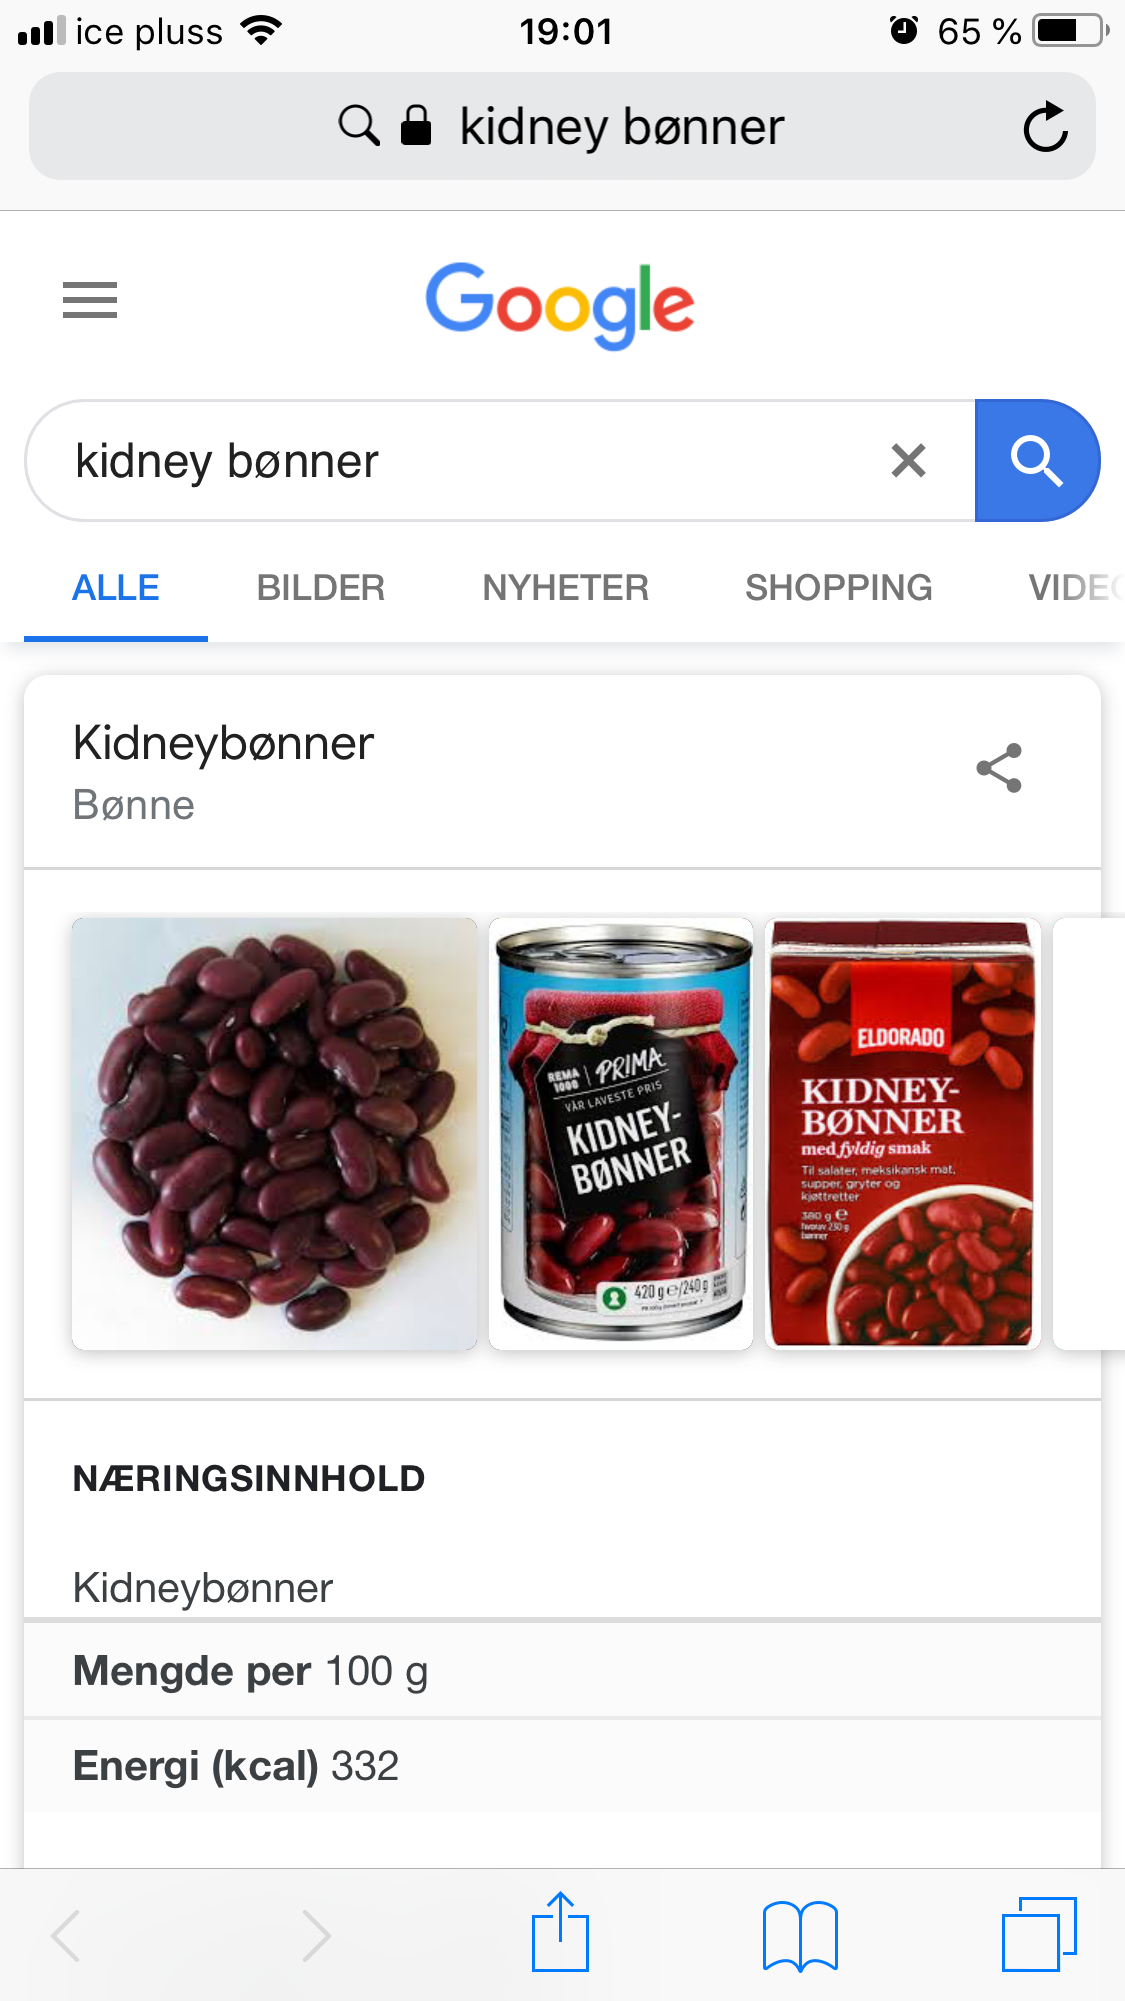Image resolution: width=1125 pixels, height=2001 pixels.
Task: Show the Safari tabs overview
Action: coord(1039,1934)
